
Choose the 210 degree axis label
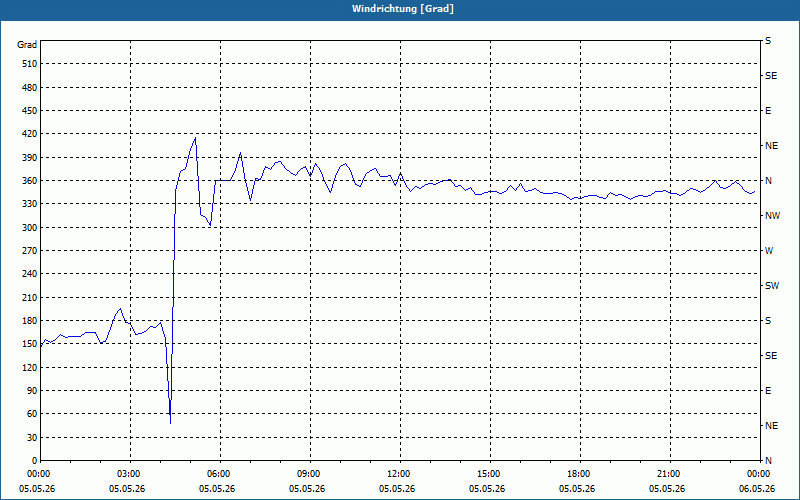pos(30,297)
